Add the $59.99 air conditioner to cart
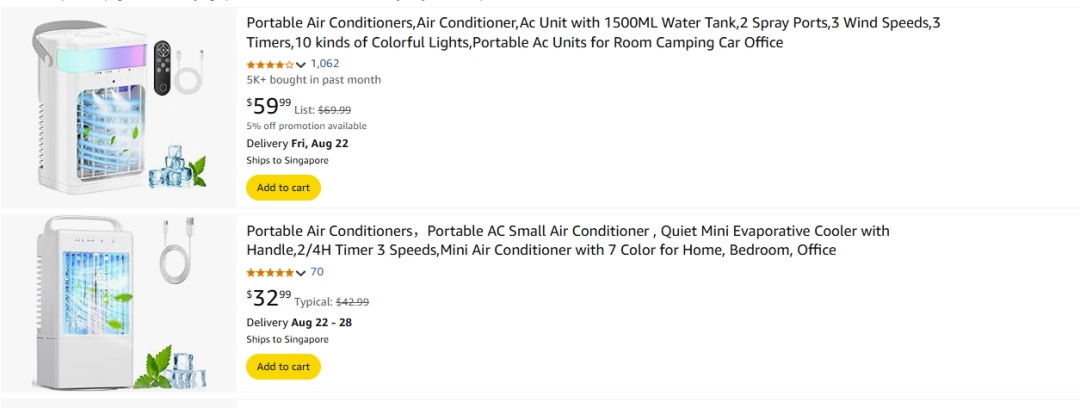The height and width of the screenshot is (408, 1080). (283, 187)
